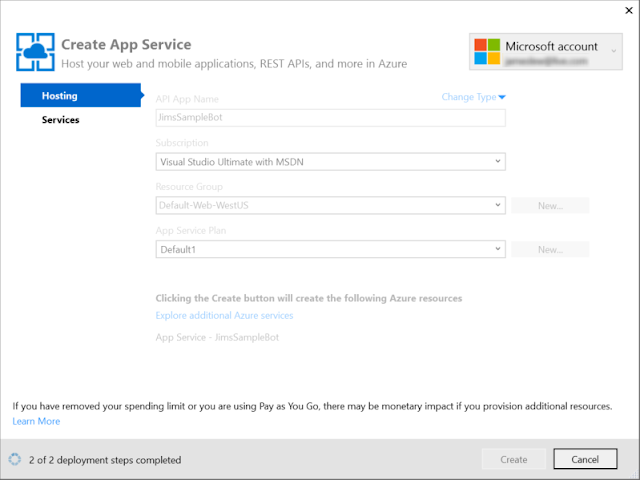
Task: Click the spending limit warning text
Action: [312, 406]
